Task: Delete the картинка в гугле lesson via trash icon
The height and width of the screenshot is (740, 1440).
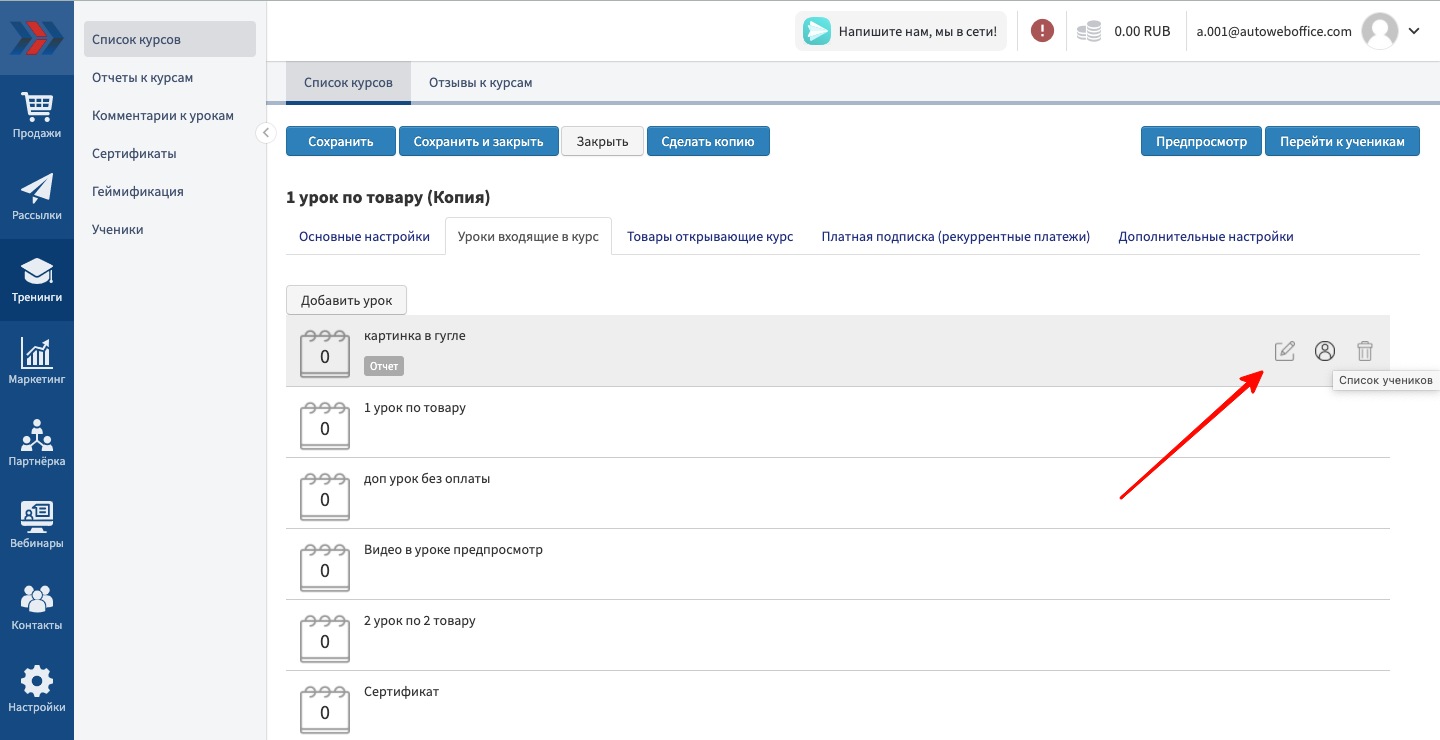Action: coord(1365,351)
